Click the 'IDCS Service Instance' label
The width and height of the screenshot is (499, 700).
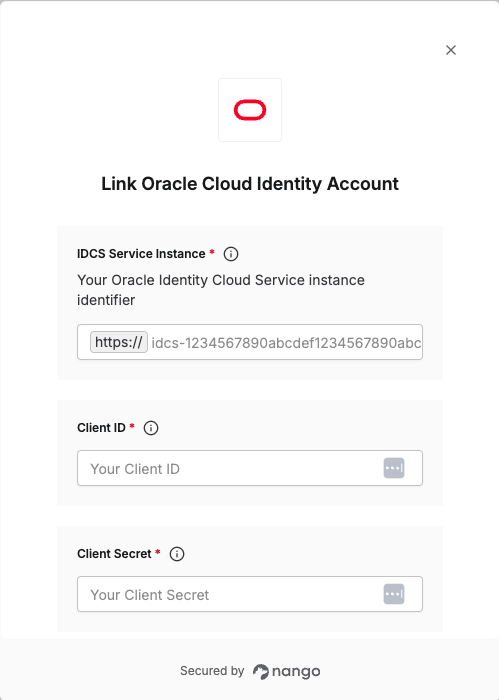point(141,254)
